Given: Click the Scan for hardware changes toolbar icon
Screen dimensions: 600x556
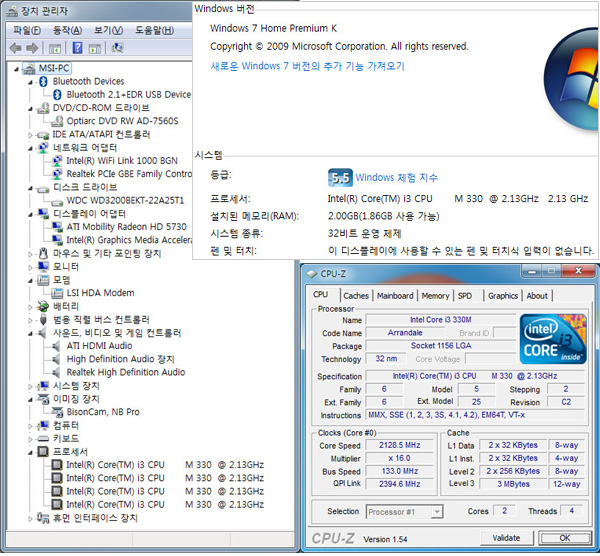Looking at the screenshot, I should [117, 48].
